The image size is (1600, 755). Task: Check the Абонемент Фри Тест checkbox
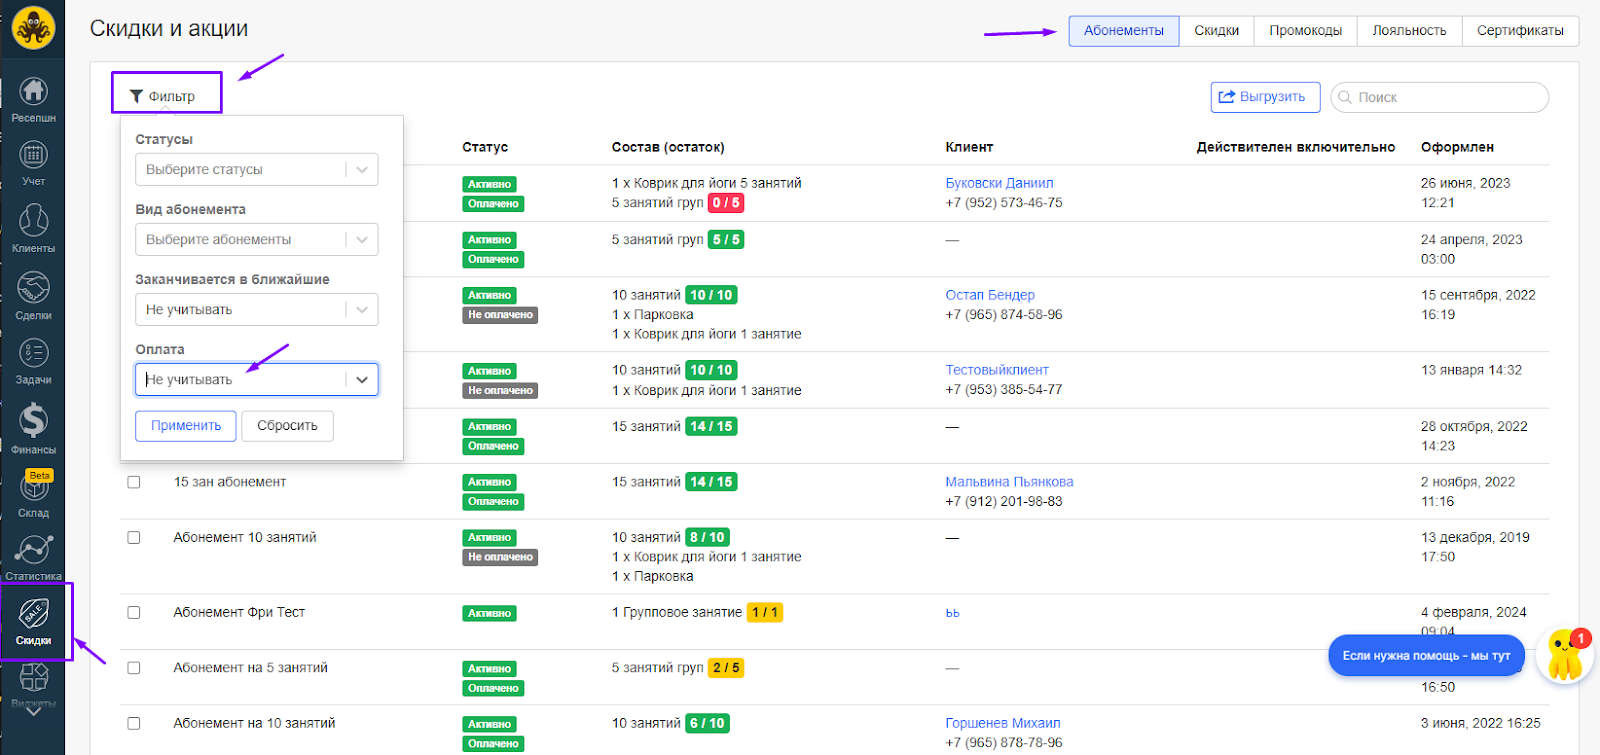(134, 613)
